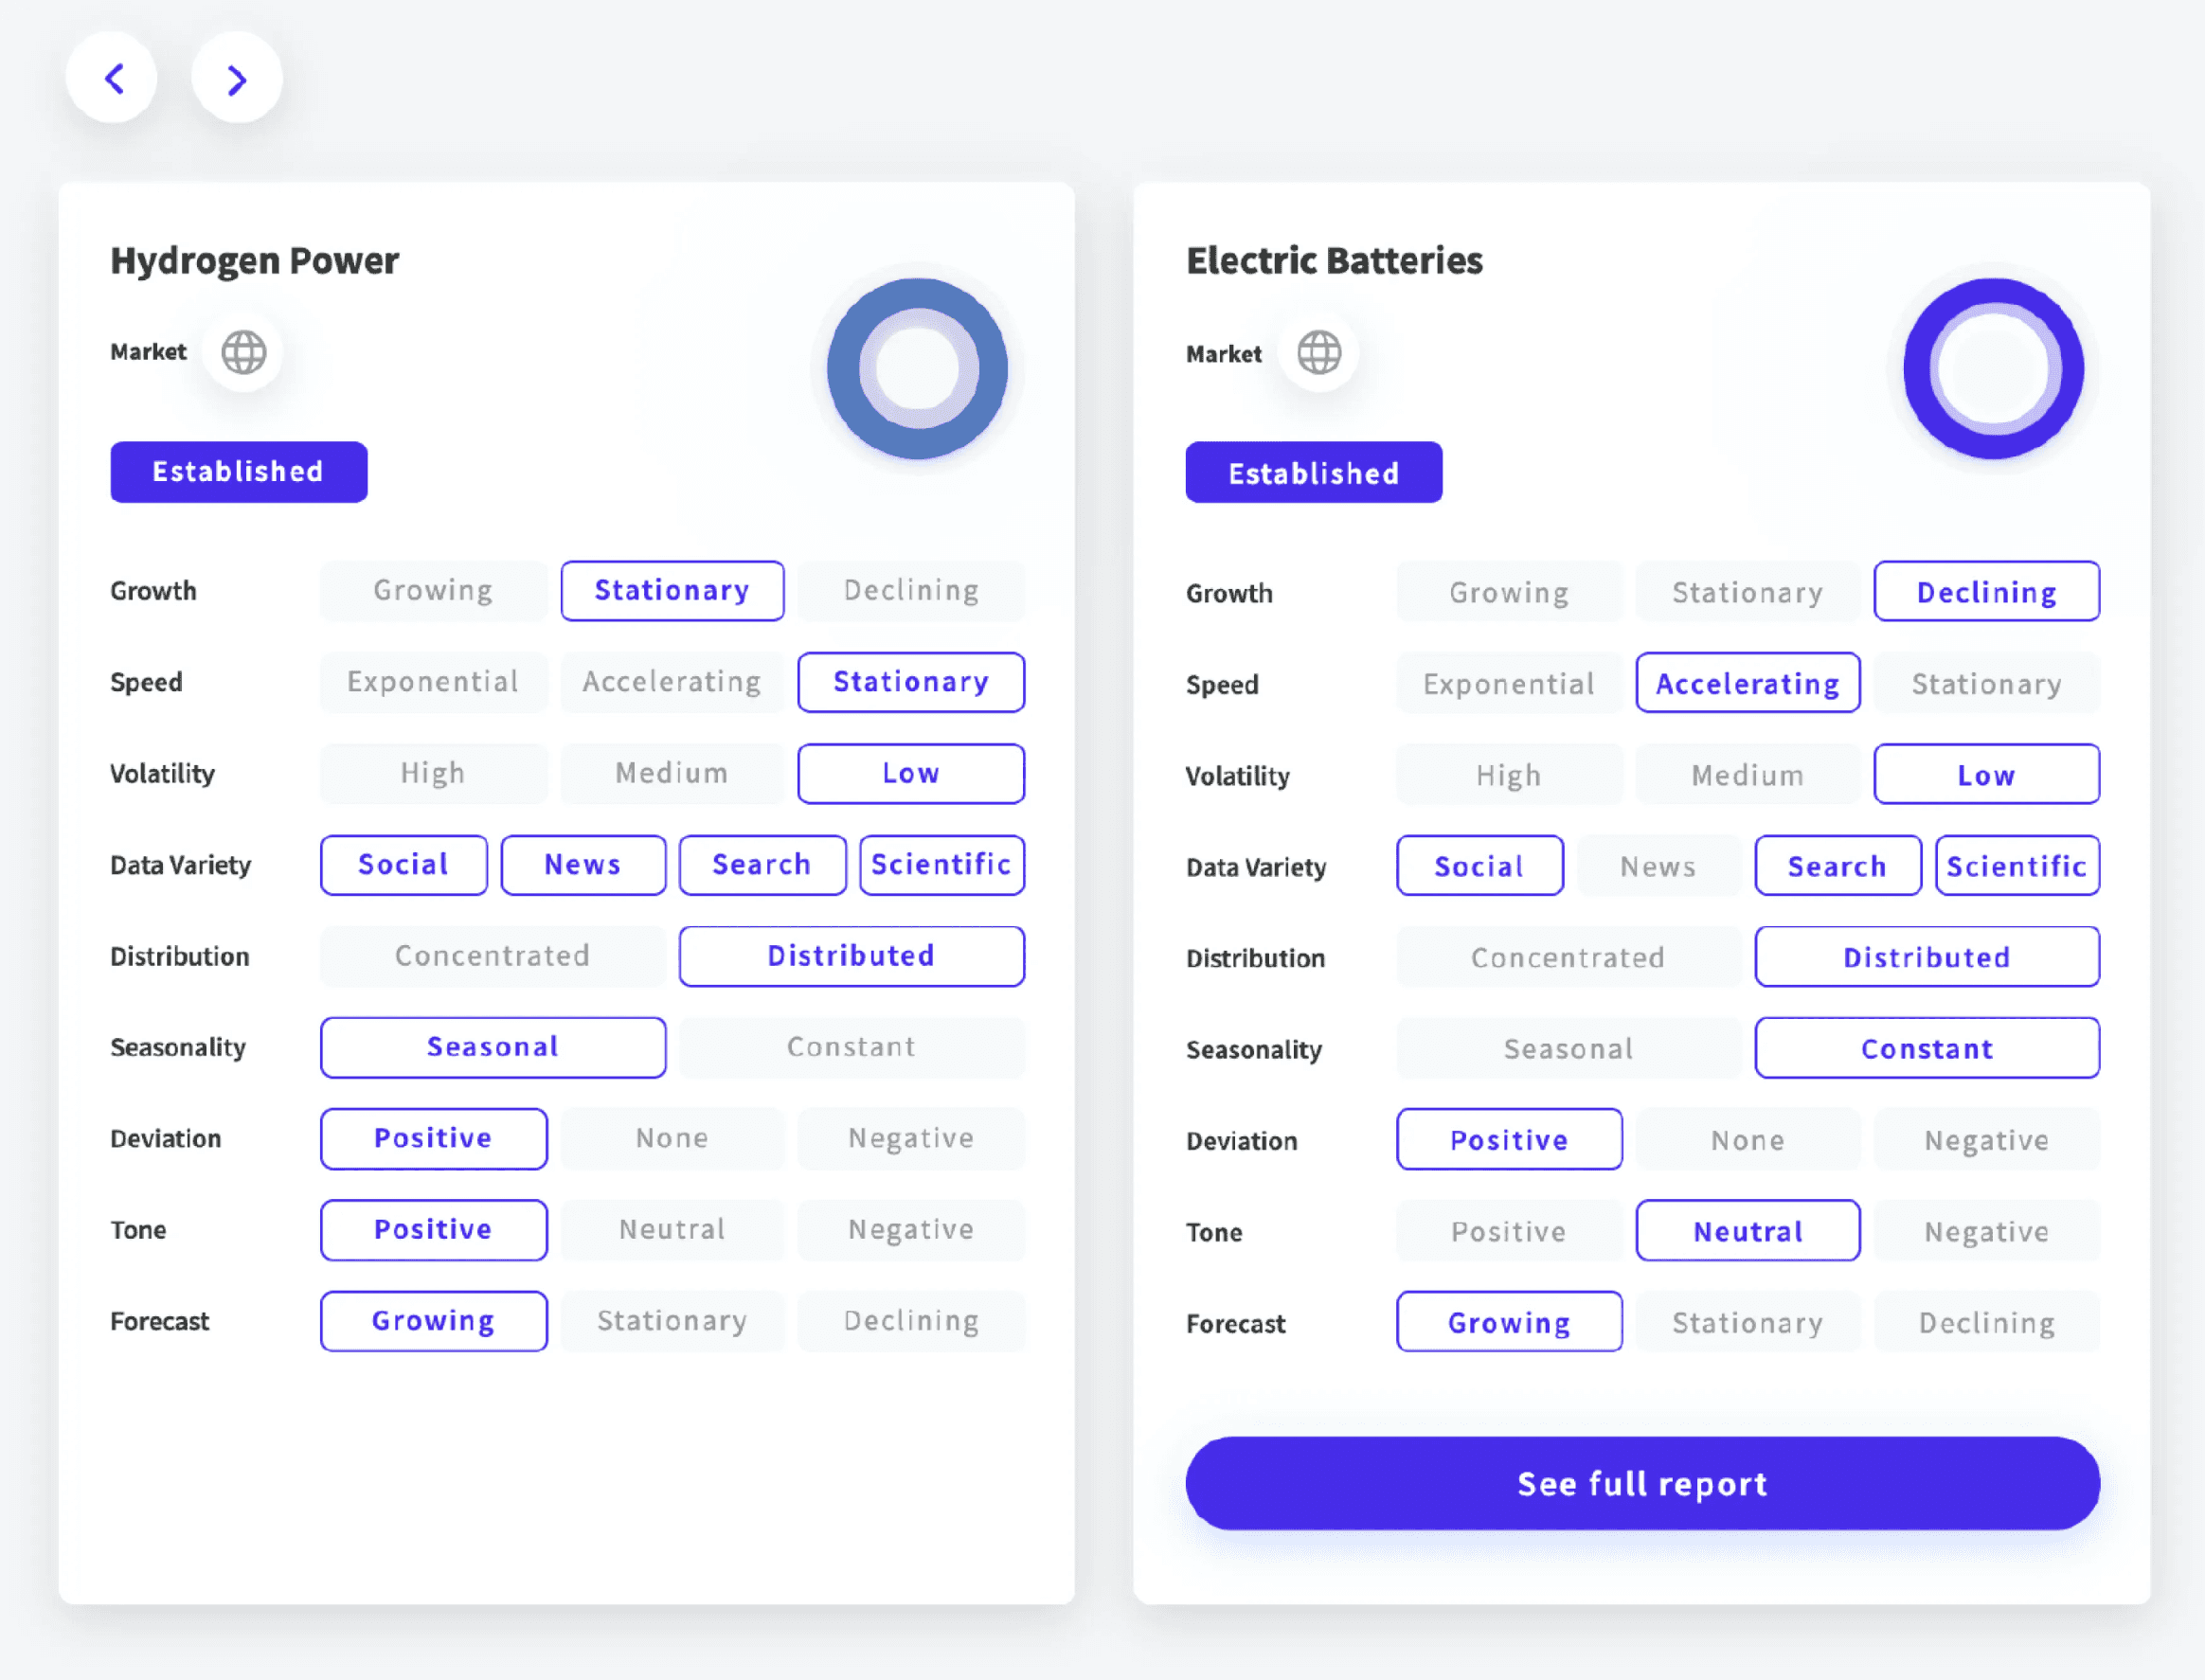
Task: Select Declining forecast for Hydrogen Power
Action: pos(911,1321)
